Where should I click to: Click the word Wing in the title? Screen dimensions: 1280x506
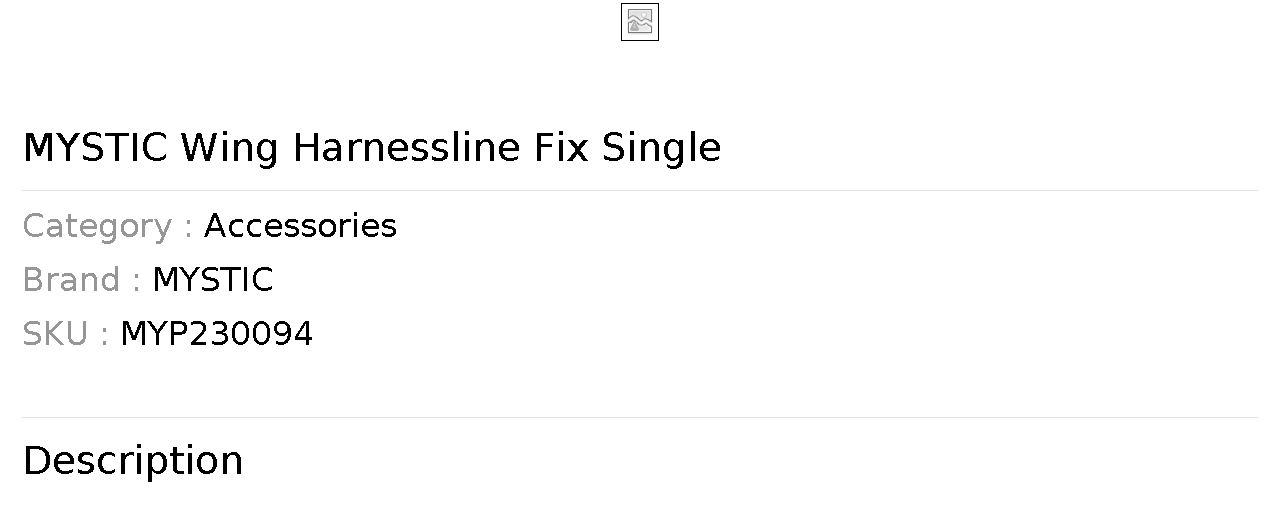(229, 148)
